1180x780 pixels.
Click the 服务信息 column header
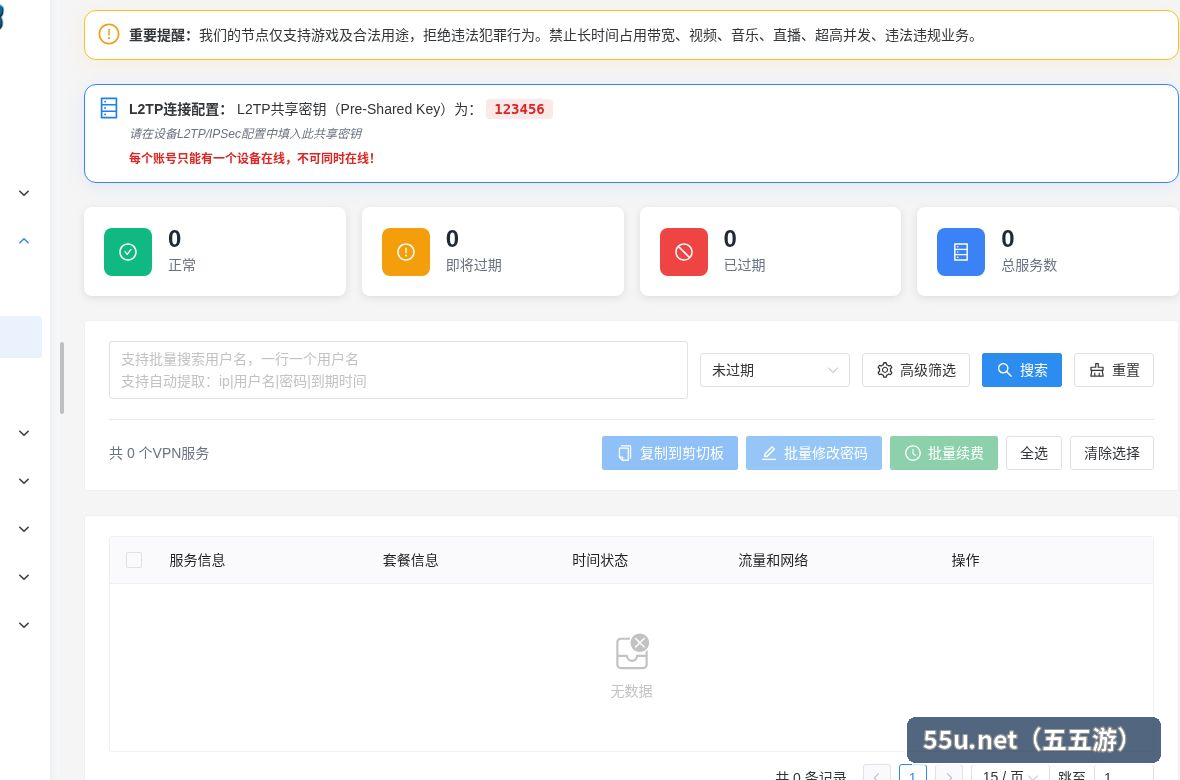[197, 560]
